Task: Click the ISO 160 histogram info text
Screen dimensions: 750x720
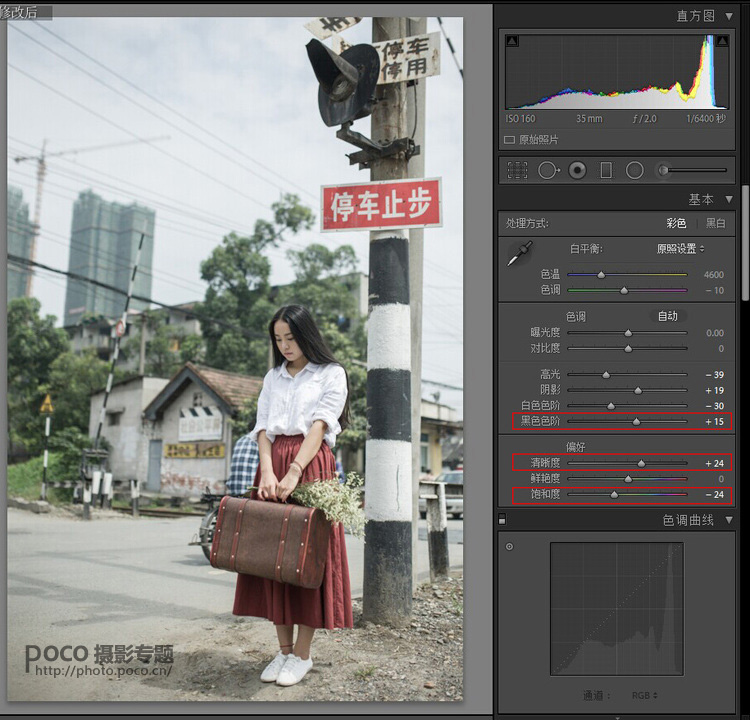Action: pos(520,119)
